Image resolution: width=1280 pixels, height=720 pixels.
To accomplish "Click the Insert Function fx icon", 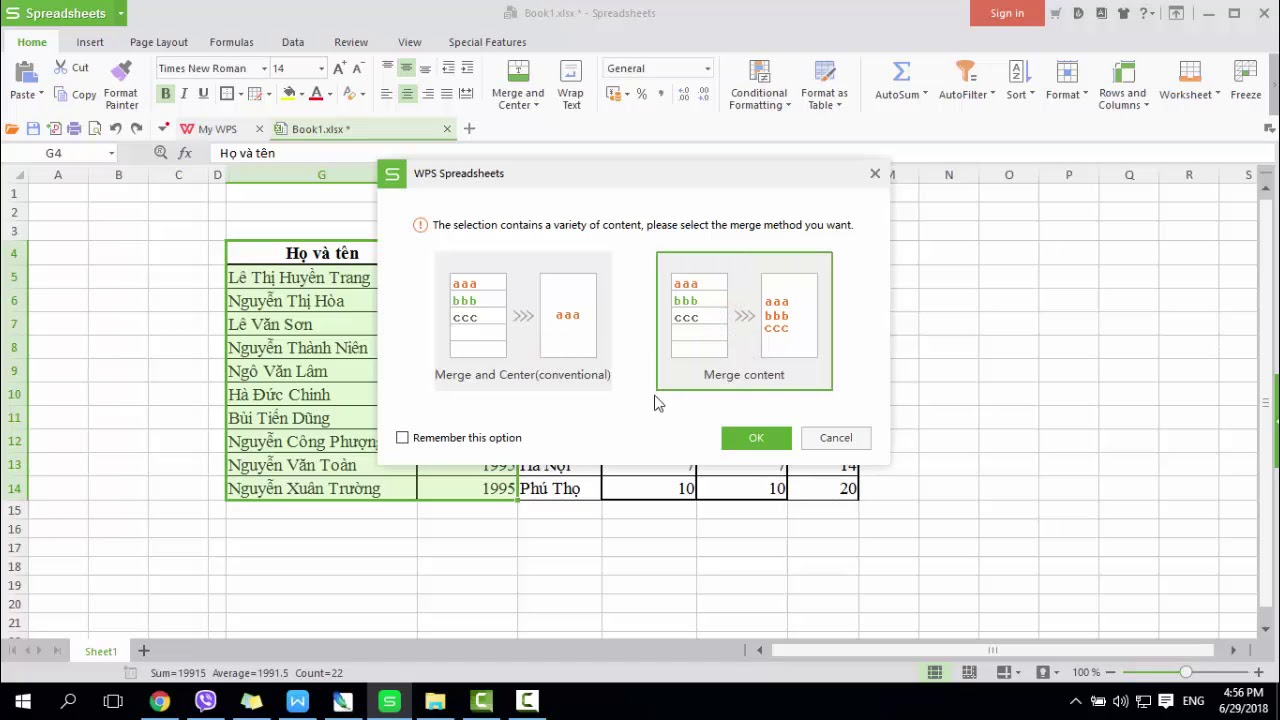I will click(185, 153).
